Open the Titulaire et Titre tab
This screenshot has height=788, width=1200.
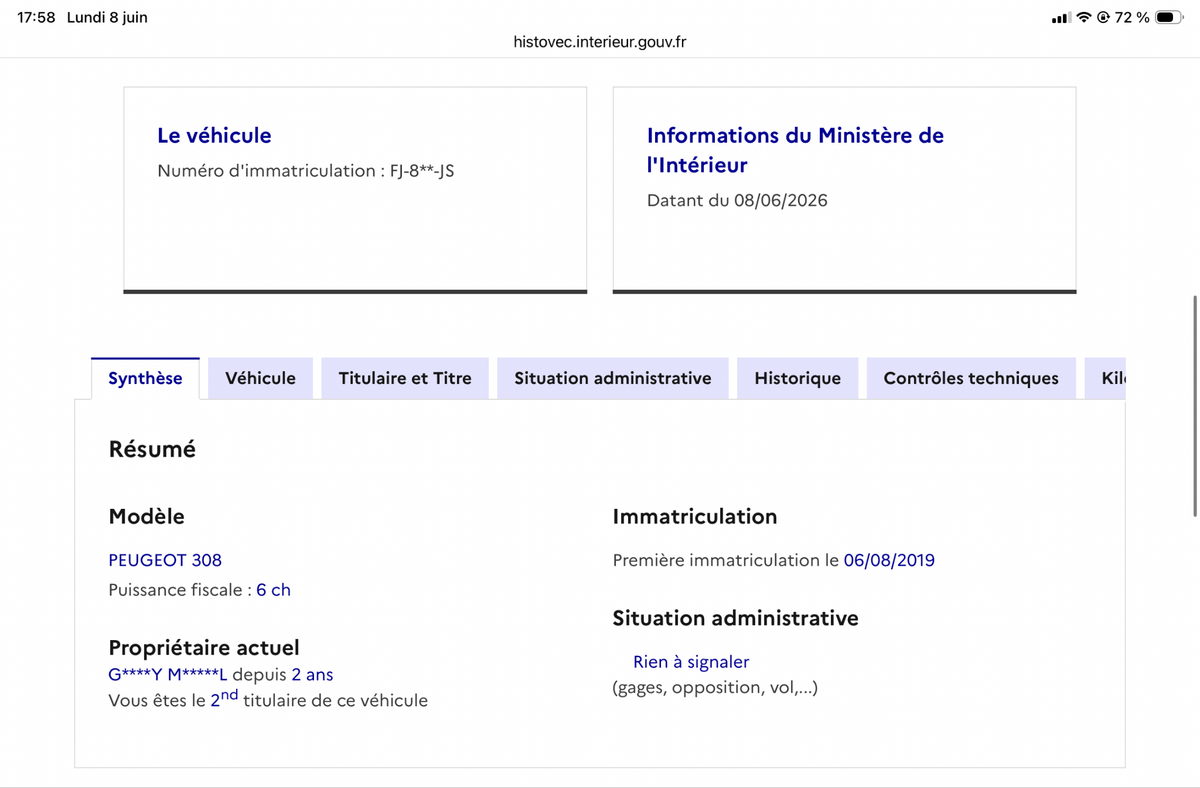(x=405, y=378)
